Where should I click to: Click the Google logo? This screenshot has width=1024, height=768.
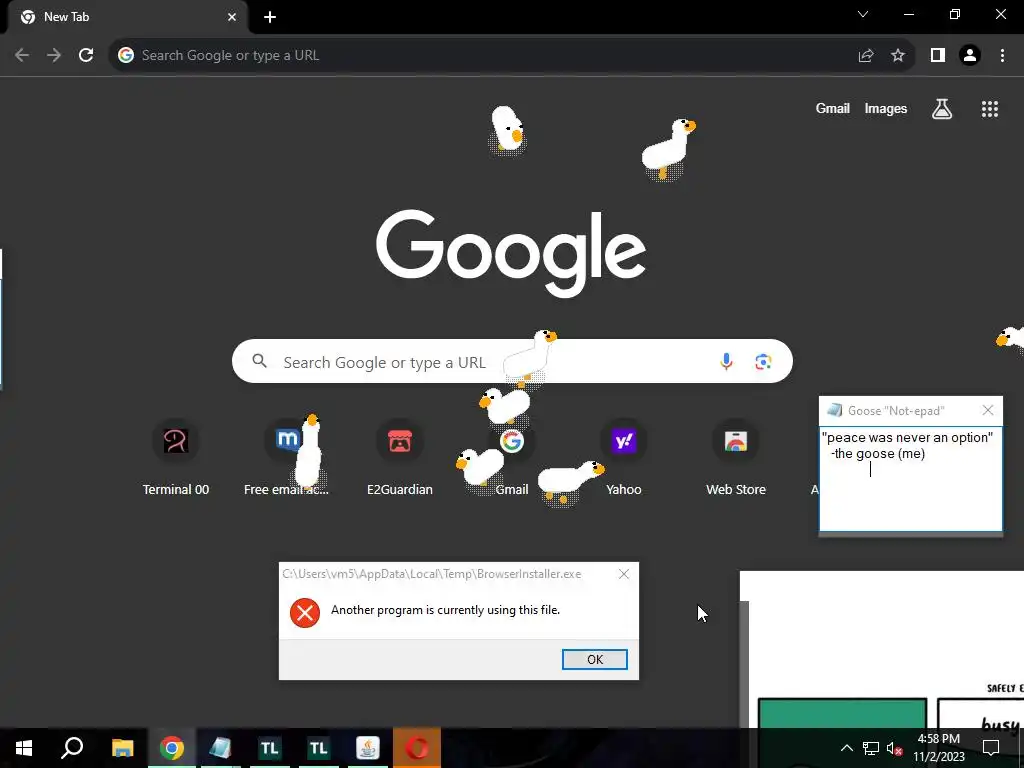point(511,252)
